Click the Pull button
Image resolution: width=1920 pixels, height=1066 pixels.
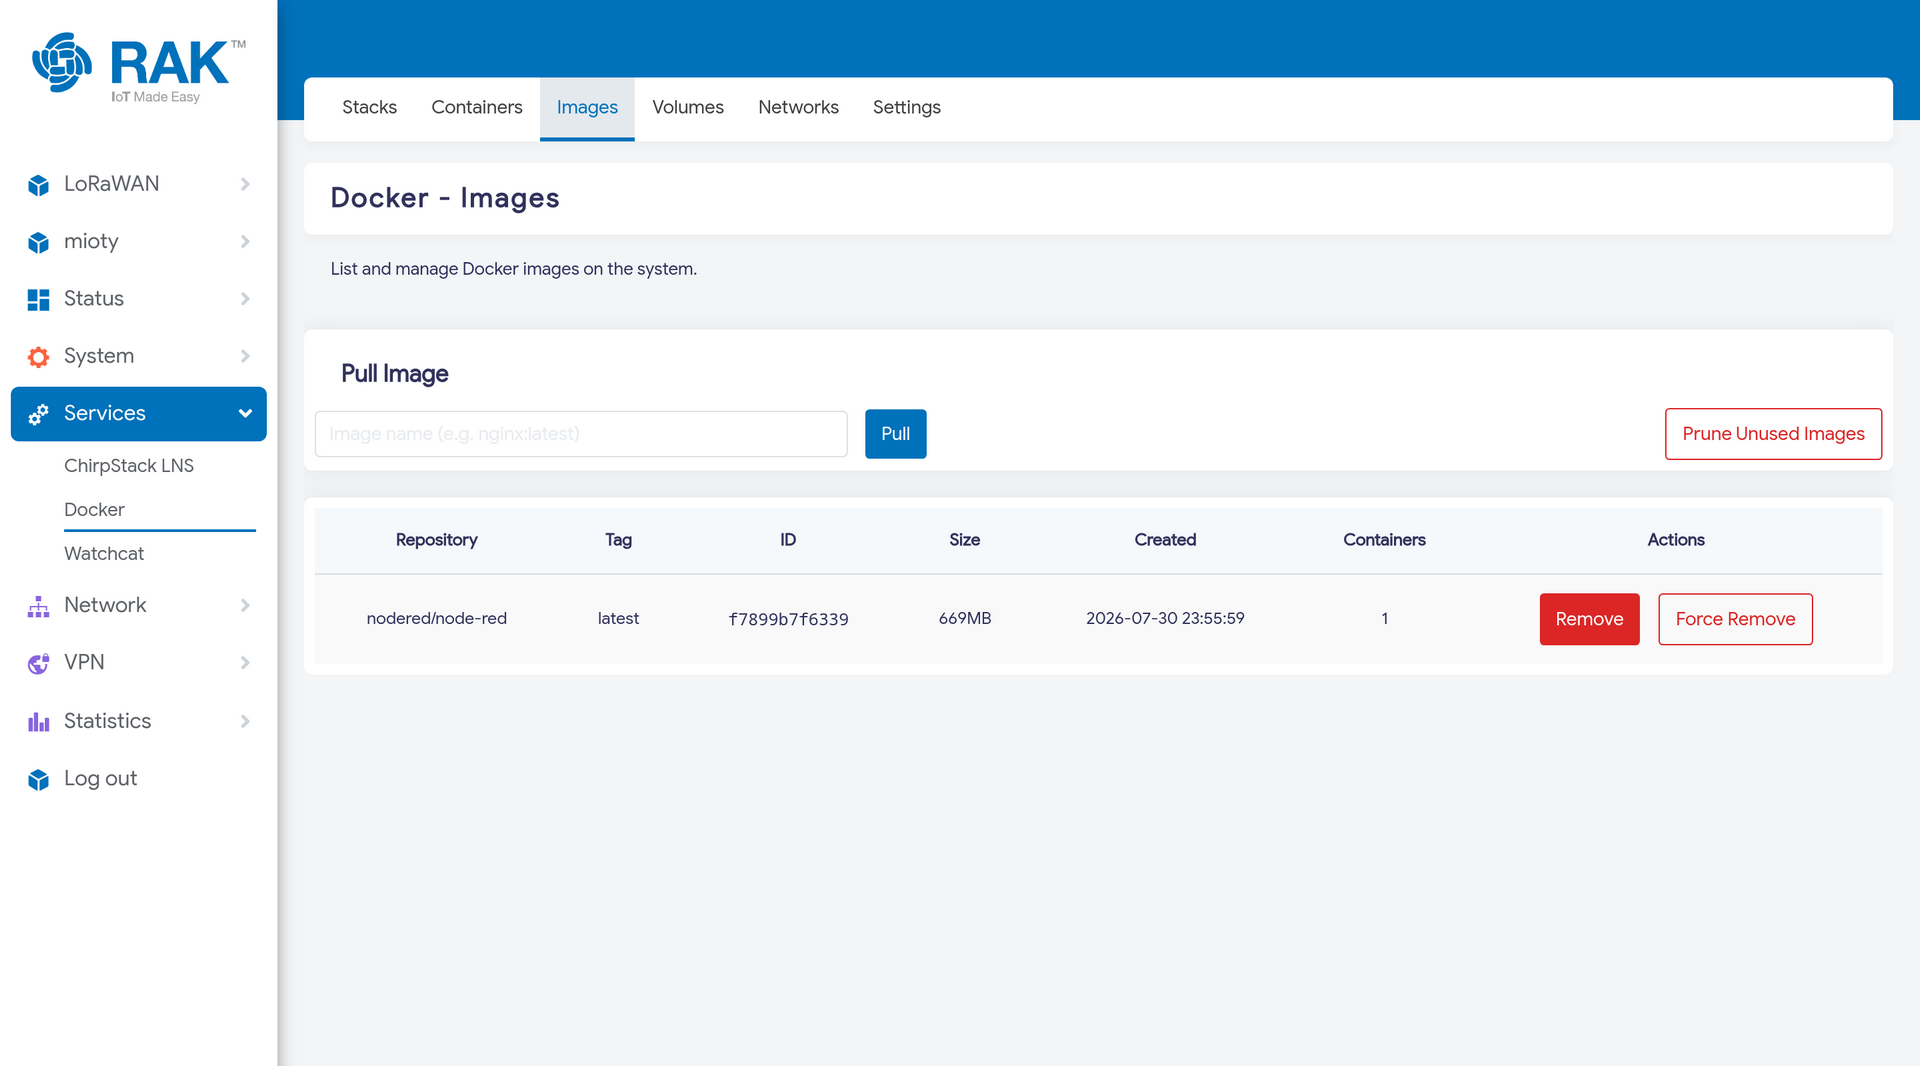coord(896,434)
